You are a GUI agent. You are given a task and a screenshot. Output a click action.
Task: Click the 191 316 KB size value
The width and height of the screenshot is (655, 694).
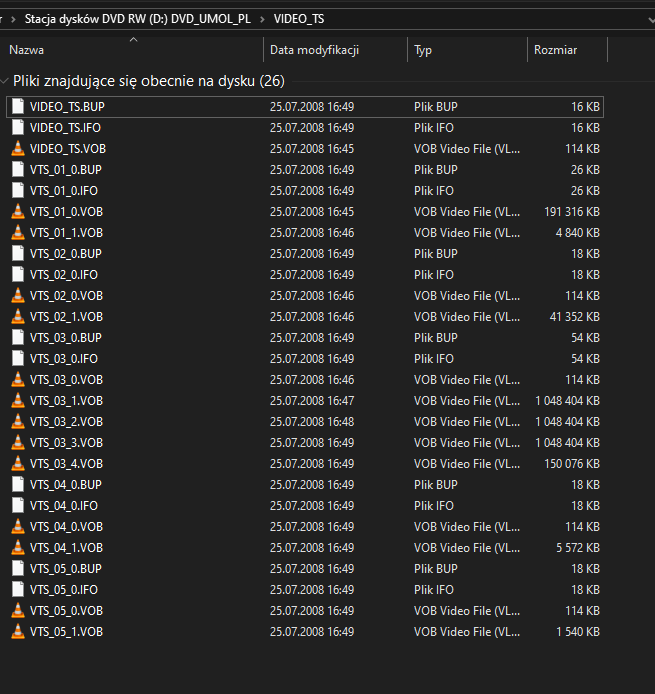coord(572,212)
